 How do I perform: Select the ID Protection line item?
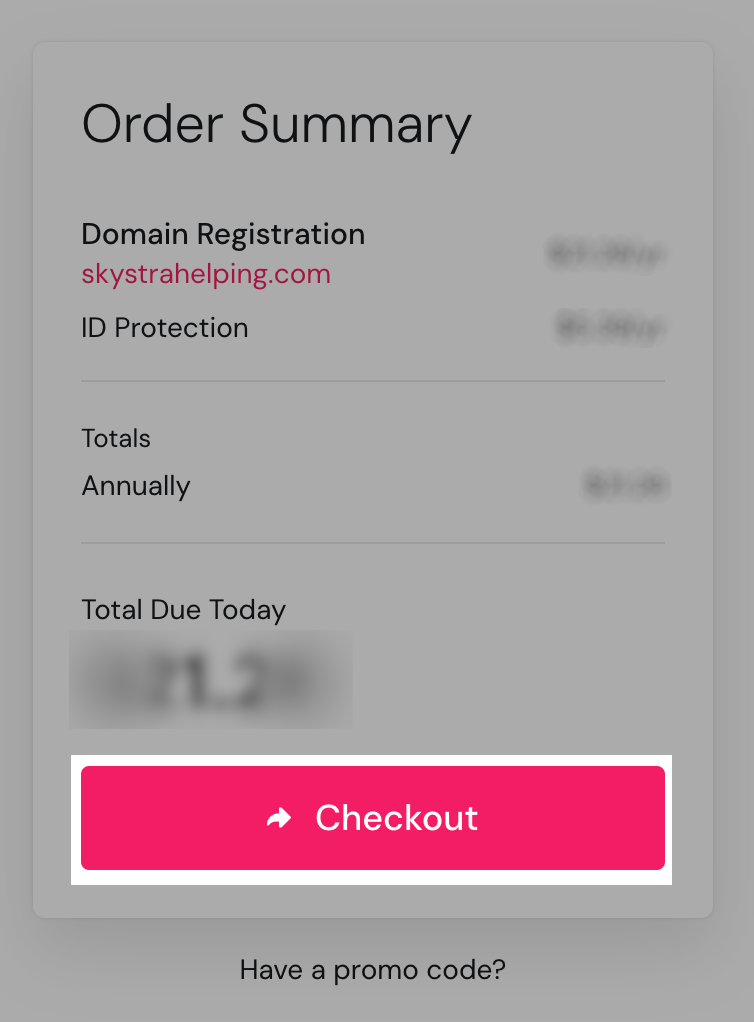pyautogui.click(x=164, y=328)
